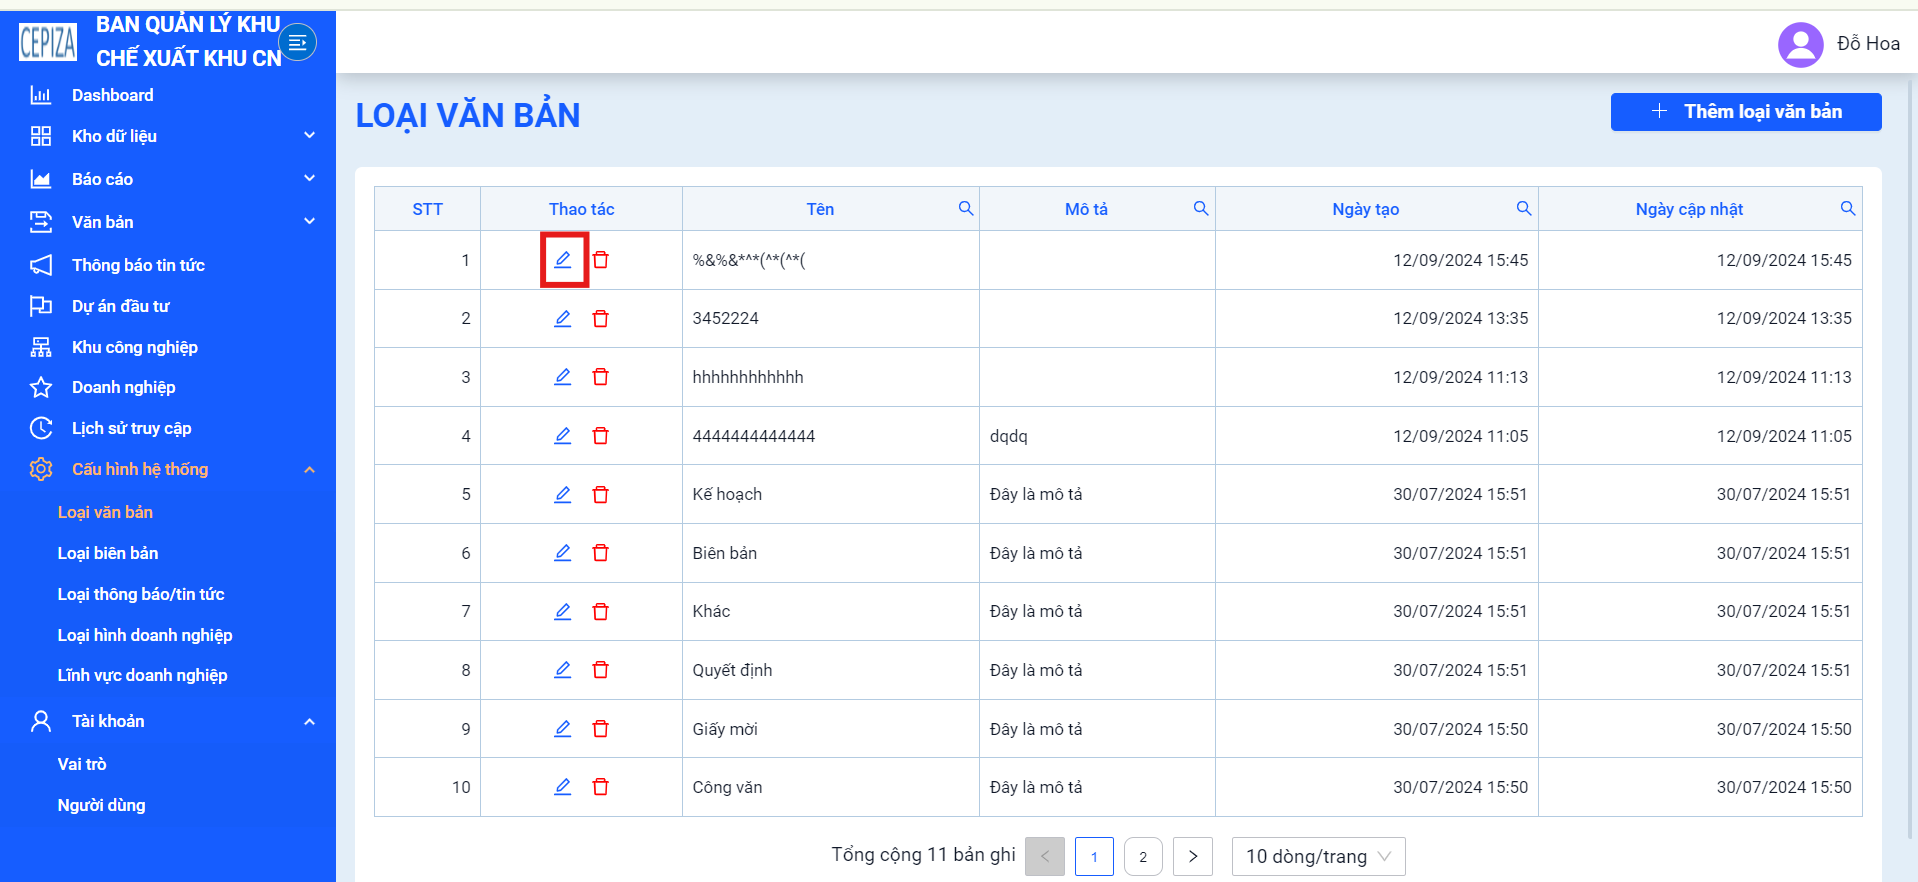Edit the Quyết định document type
The width and height of the screenshot is (1918, 882).
[x=563, y=670]
